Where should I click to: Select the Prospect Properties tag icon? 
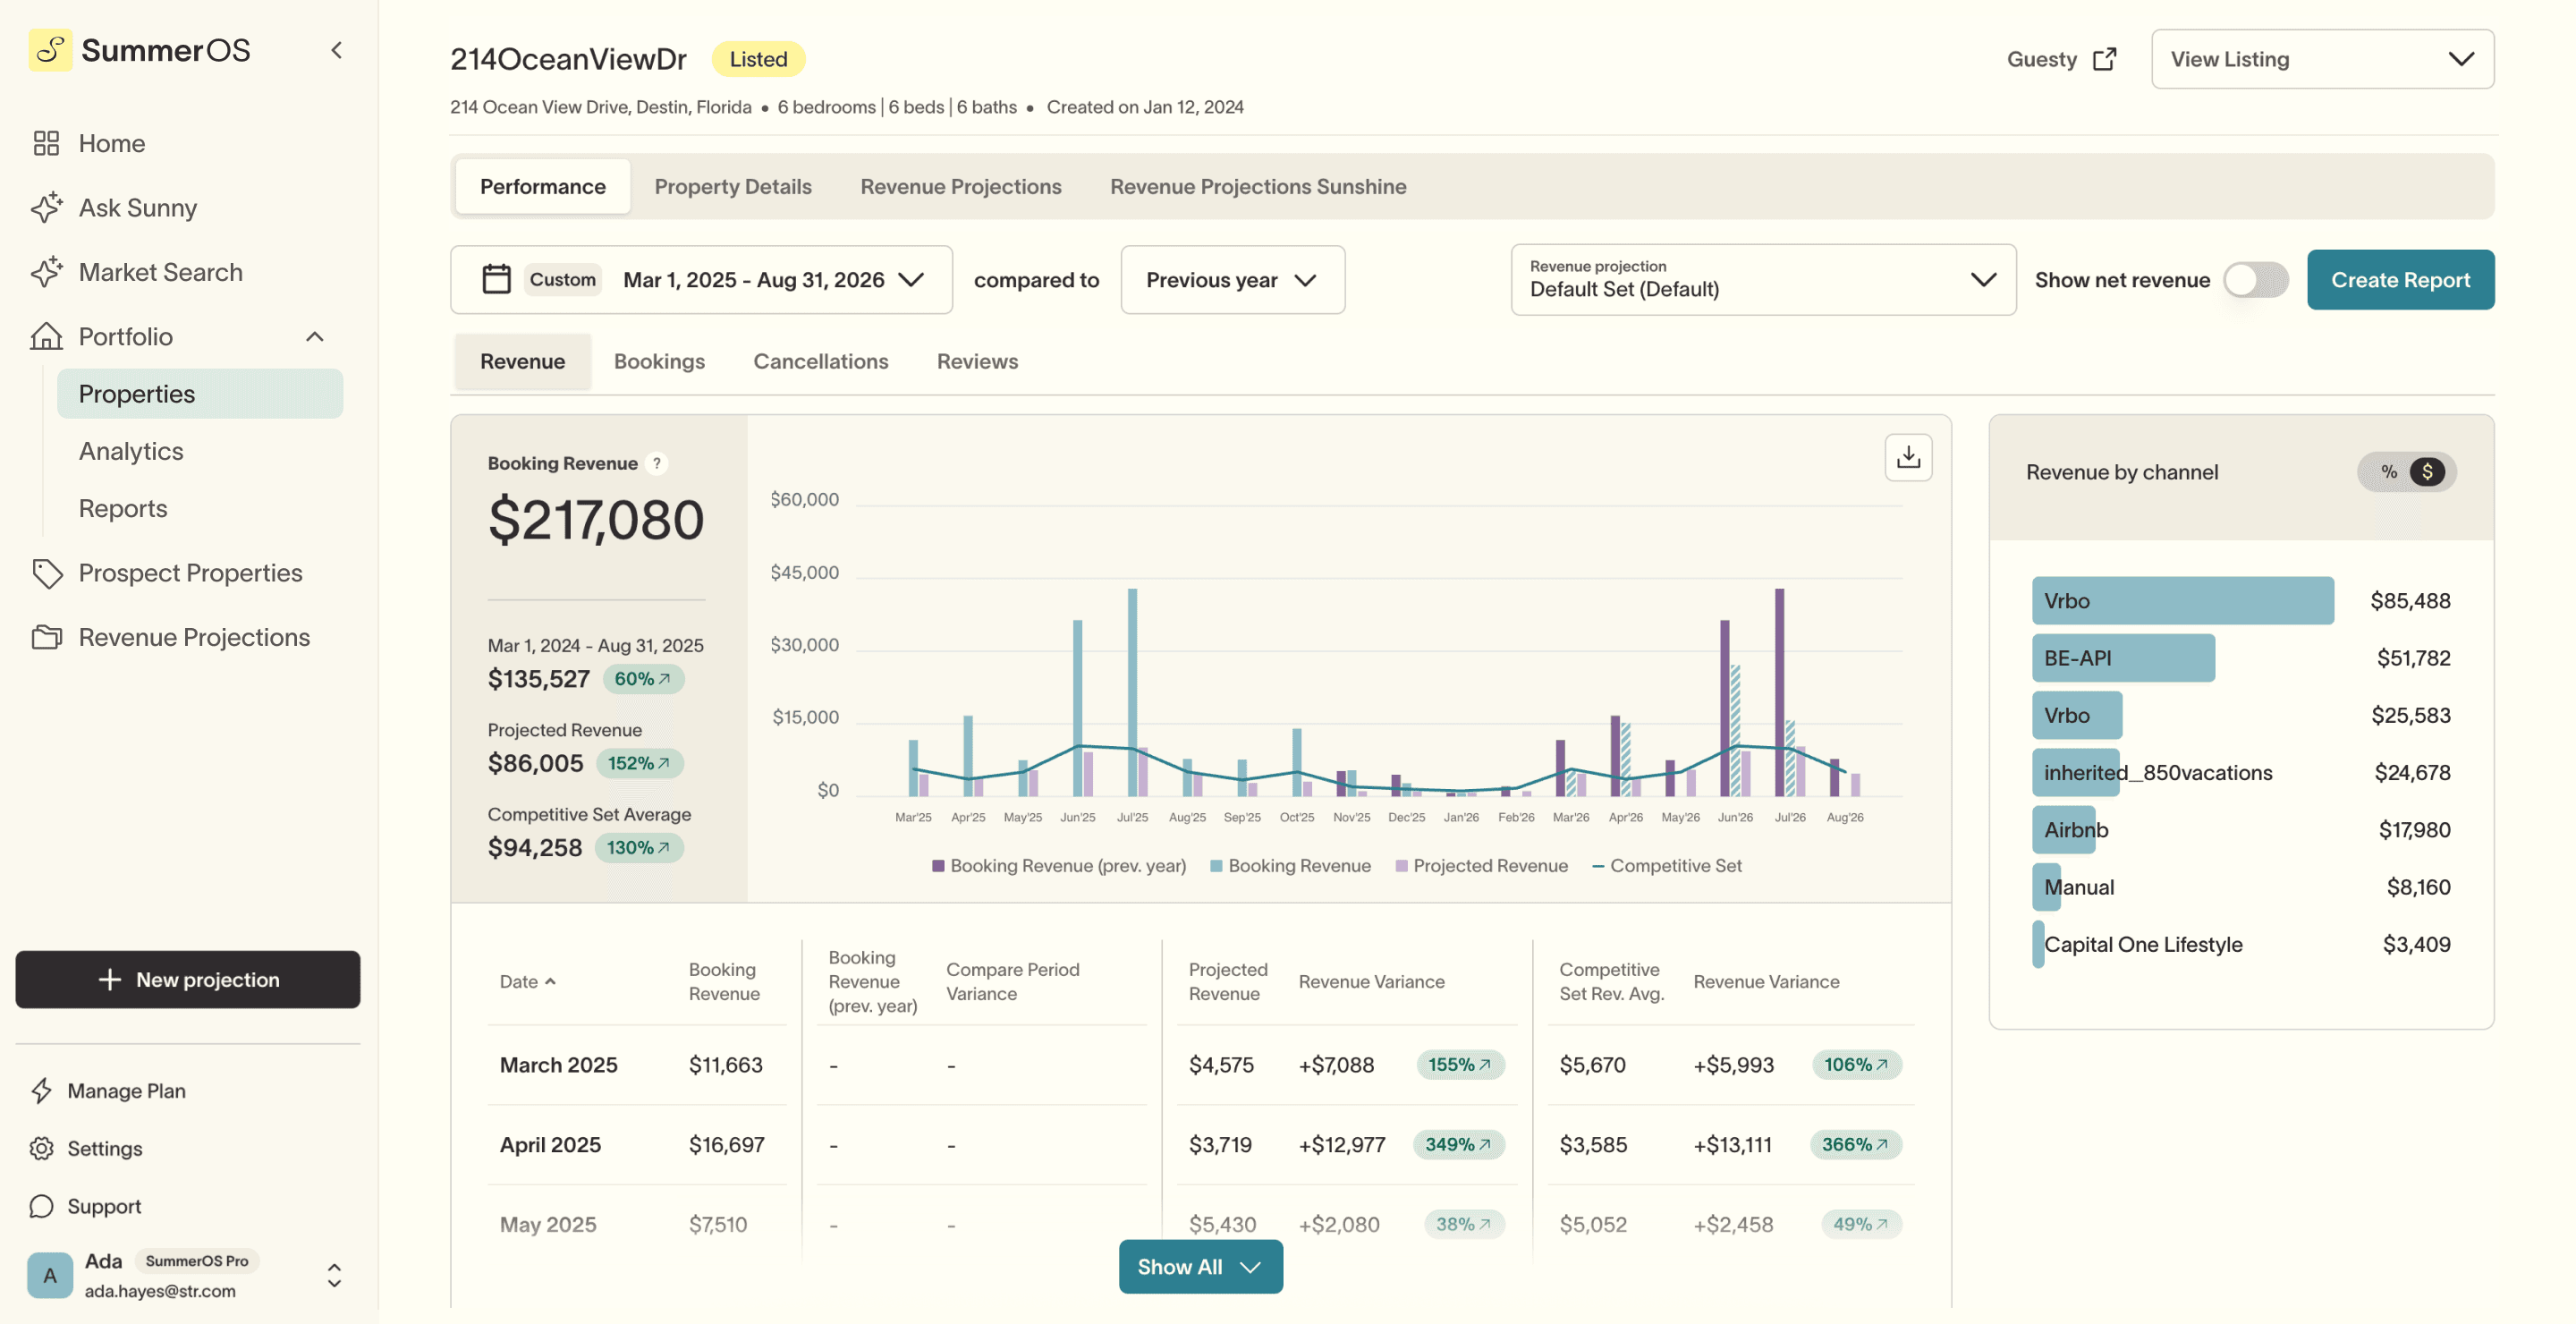(46, 573)
